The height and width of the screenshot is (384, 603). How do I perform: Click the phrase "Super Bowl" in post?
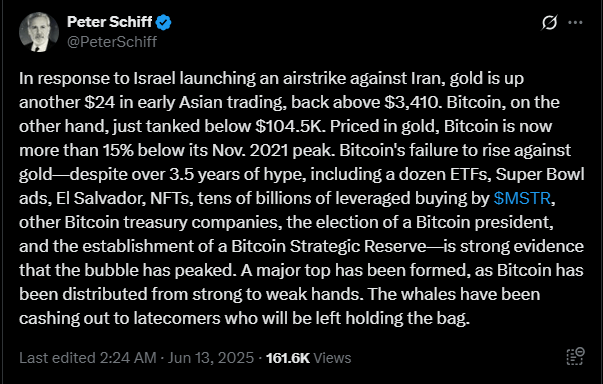540,175
